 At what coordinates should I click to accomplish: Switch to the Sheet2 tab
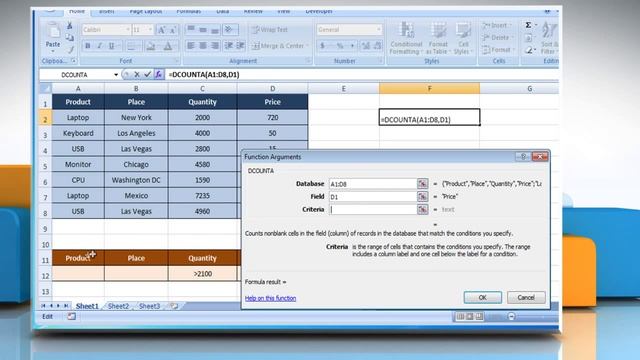[118, 306]
